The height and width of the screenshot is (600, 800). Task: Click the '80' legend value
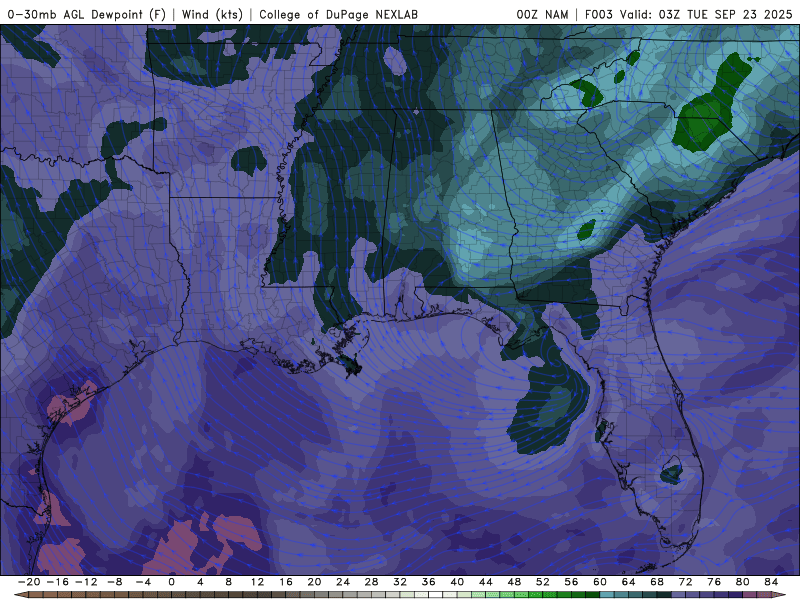click(743, 582)
